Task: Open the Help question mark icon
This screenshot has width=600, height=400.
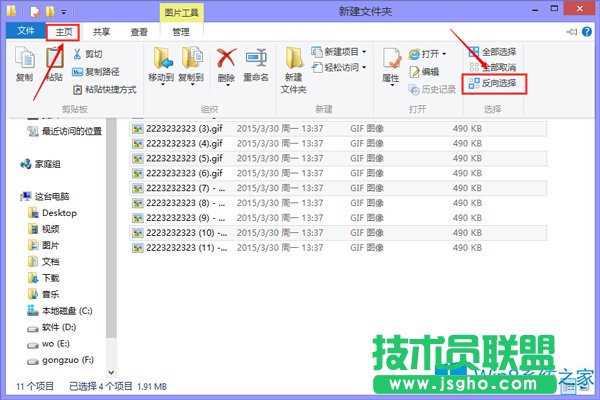Action: click(587, 31)
